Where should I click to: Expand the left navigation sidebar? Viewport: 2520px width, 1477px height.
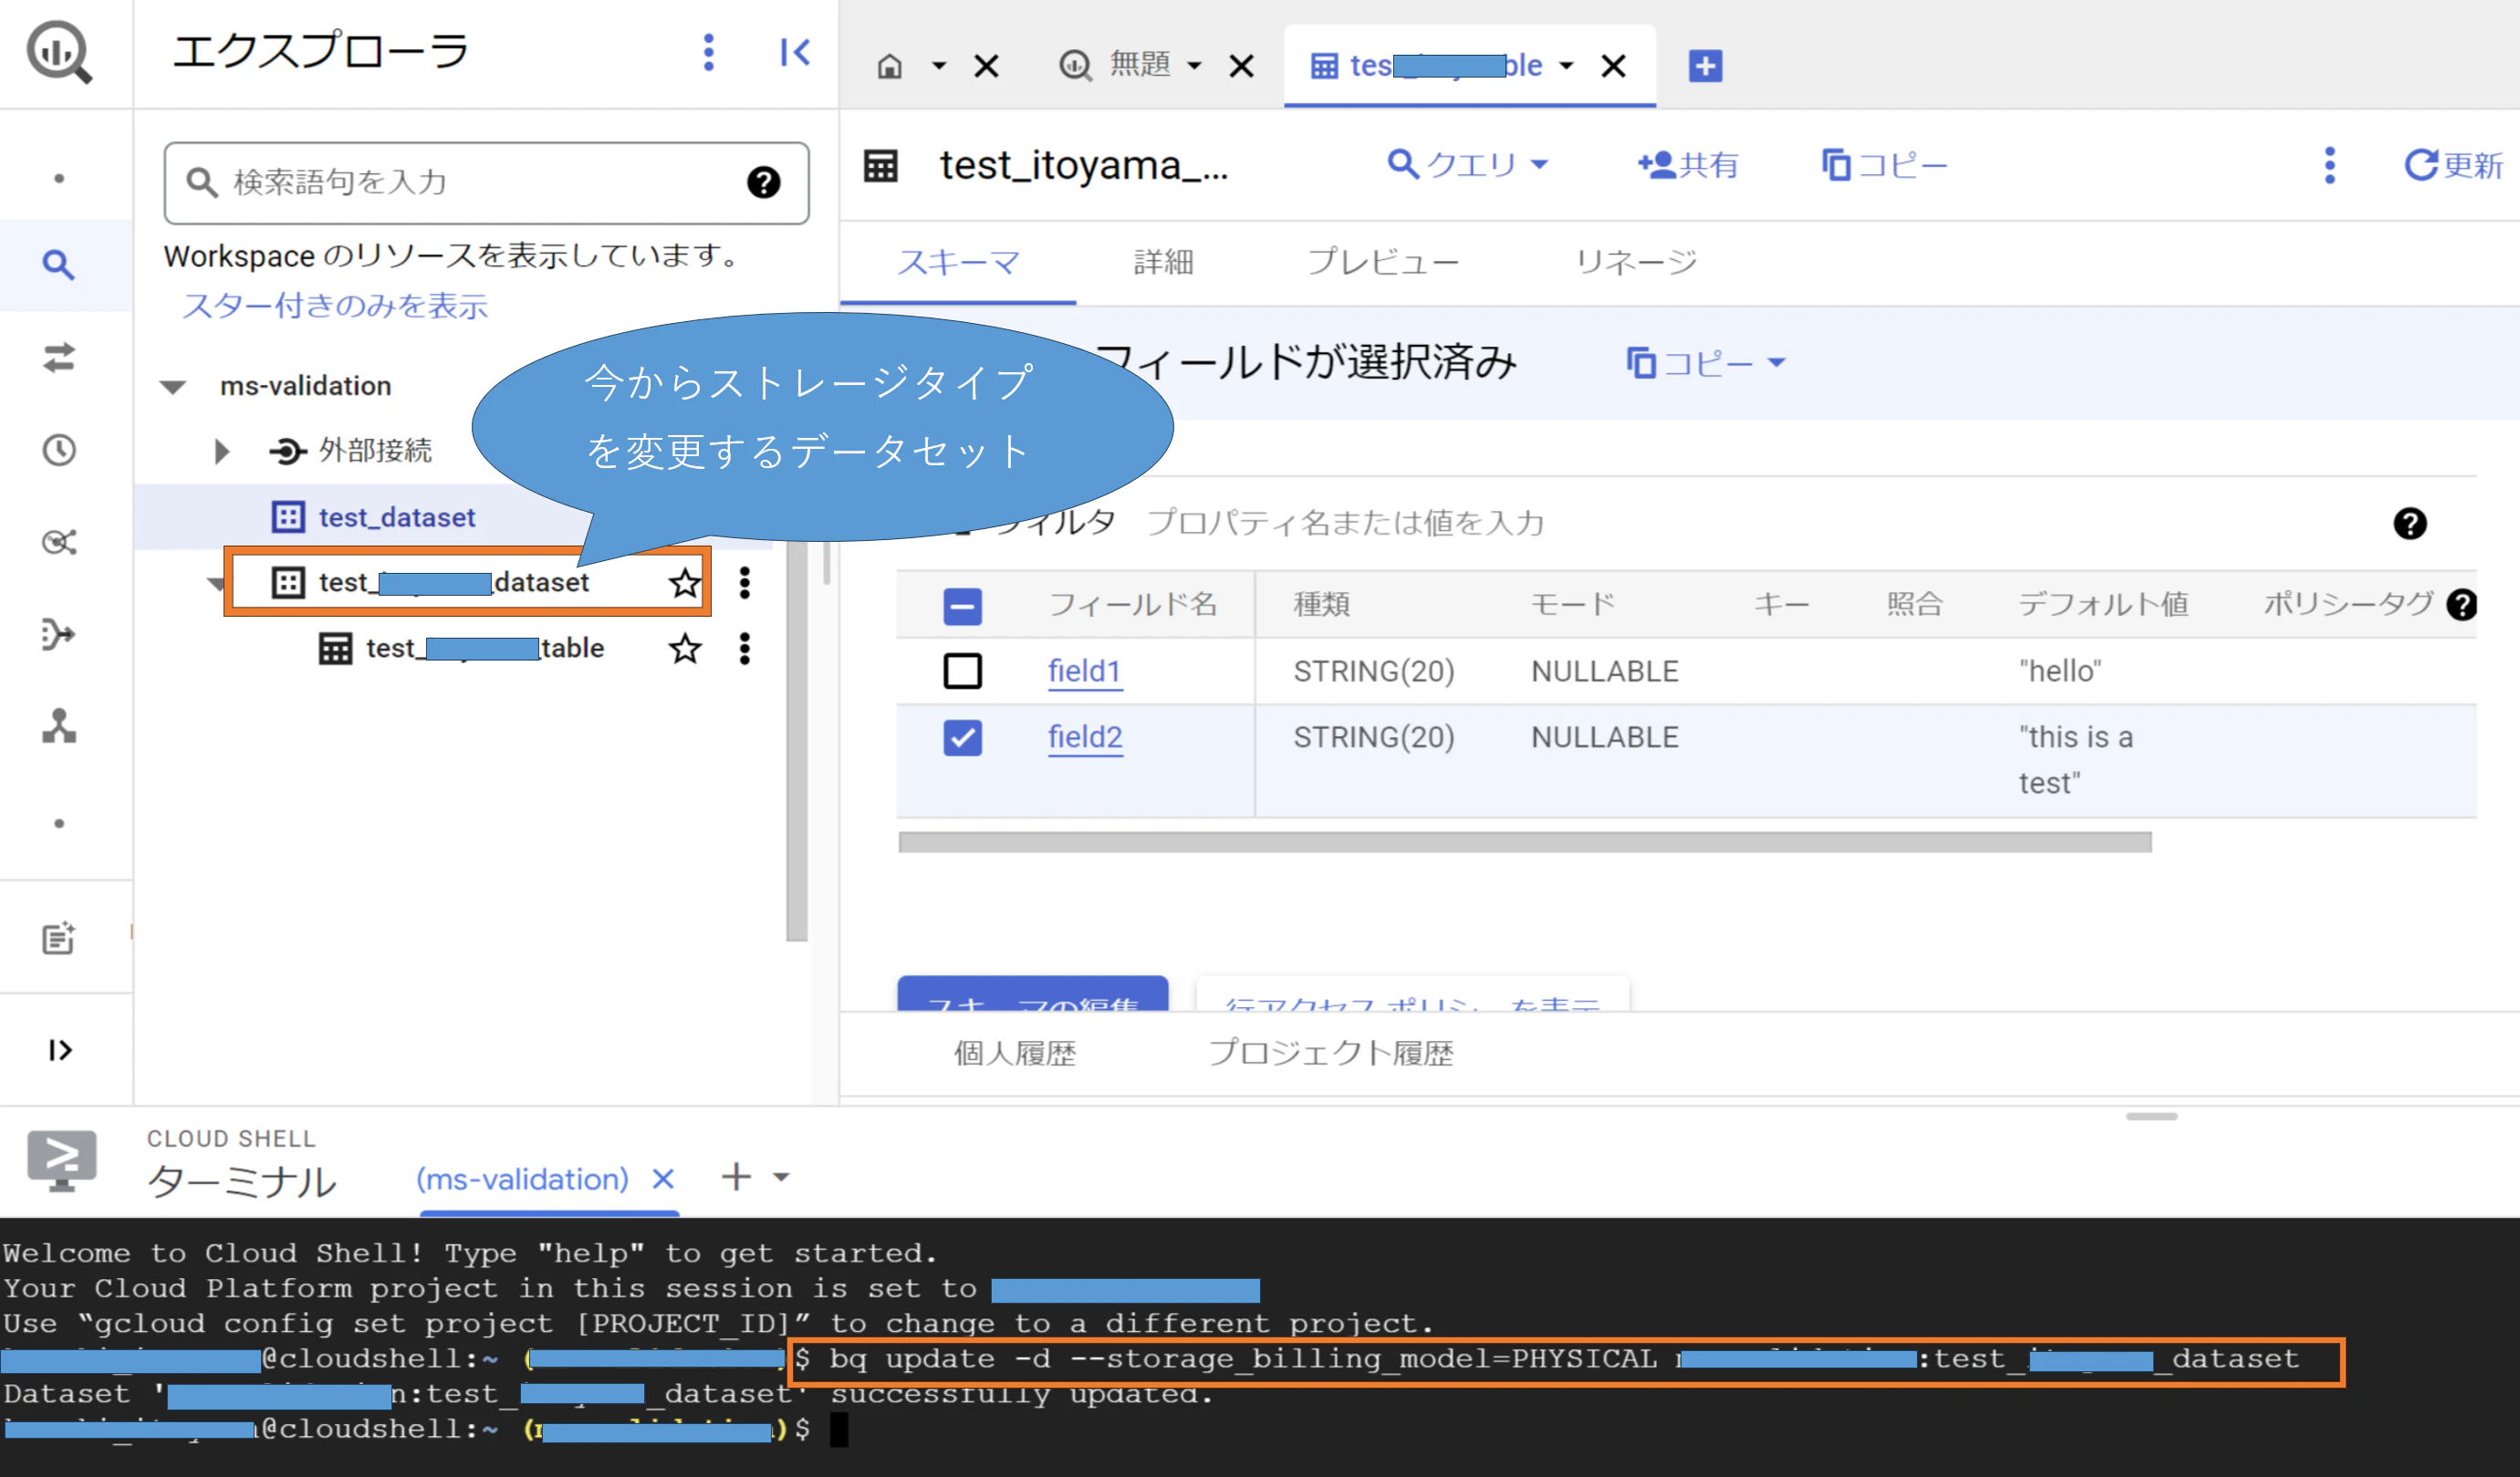(x=59, y=1050)
